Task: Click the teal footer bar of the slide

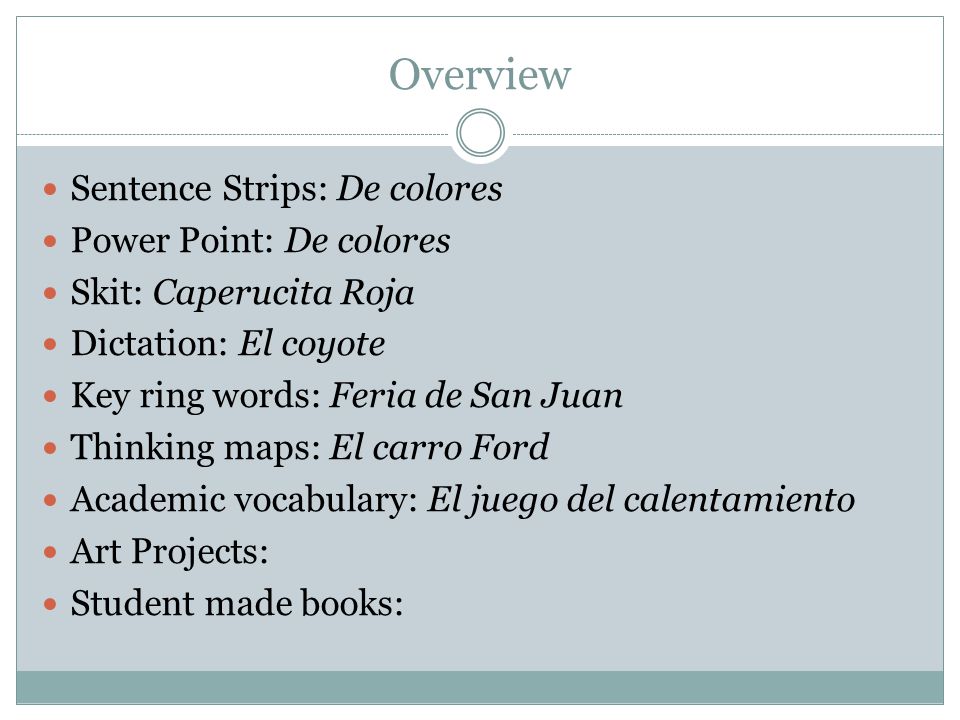Action: [x=480, y=687]
